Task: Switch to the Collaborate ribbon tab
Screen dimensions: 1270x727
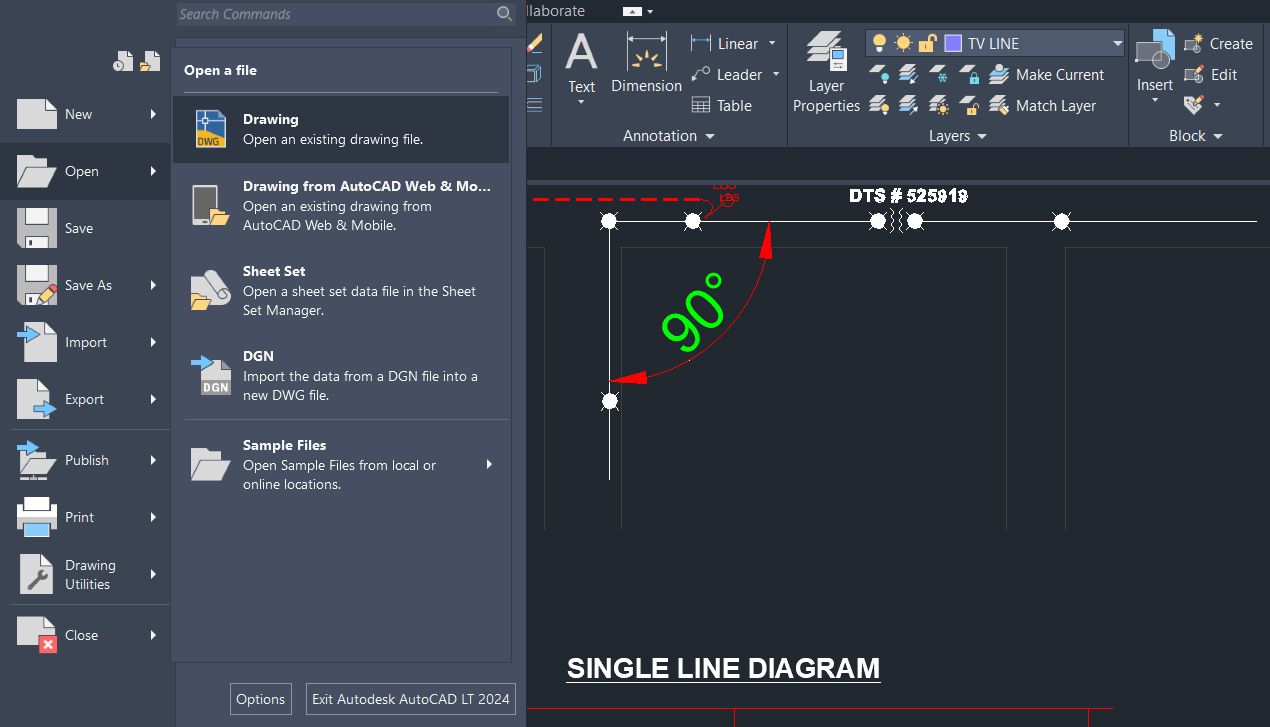Action: (x=555, y=11)
